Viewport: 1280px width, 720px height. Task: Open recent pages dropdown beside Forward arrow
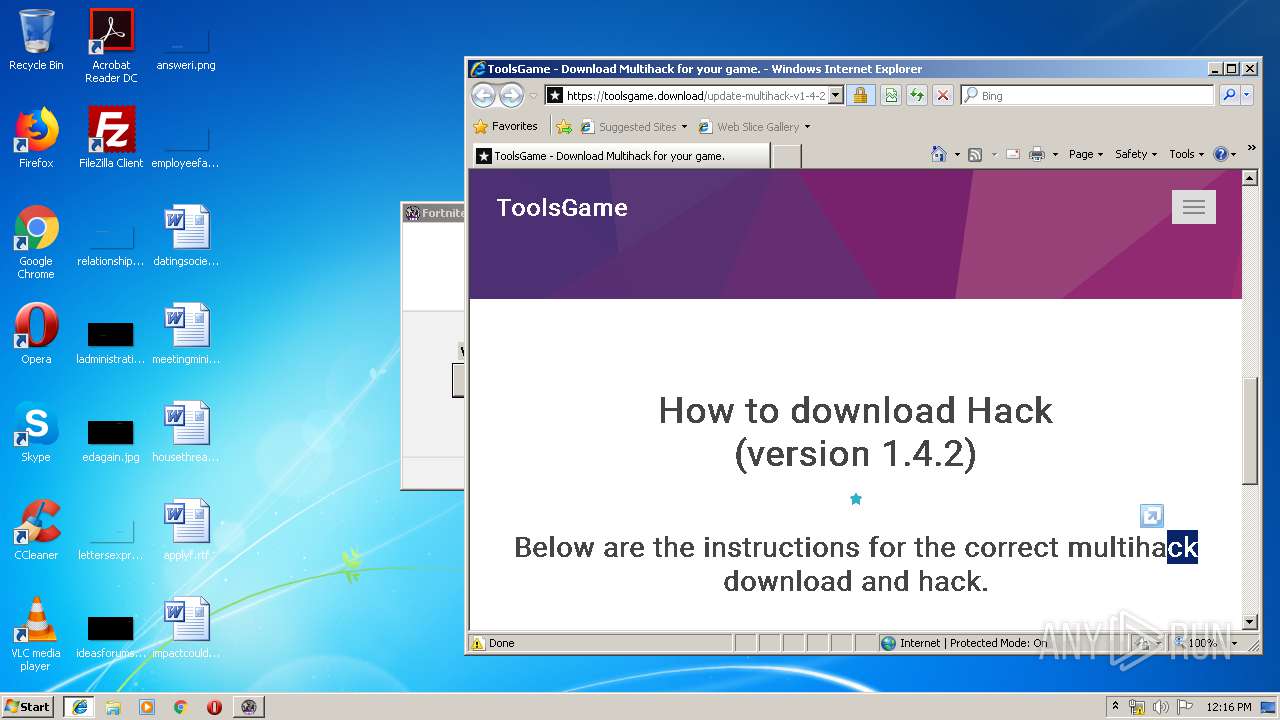point(533,96)
